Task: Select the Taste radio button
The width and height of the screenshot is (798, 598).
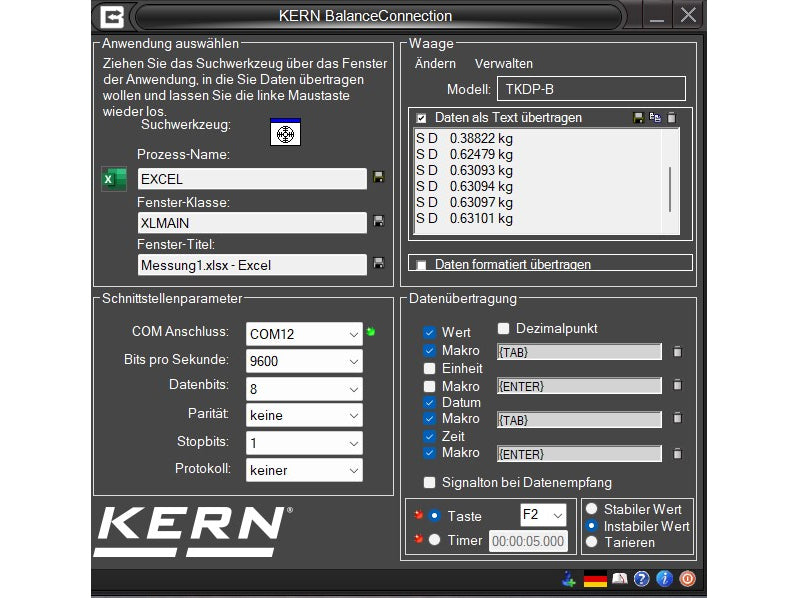Action: coord(435,516)
